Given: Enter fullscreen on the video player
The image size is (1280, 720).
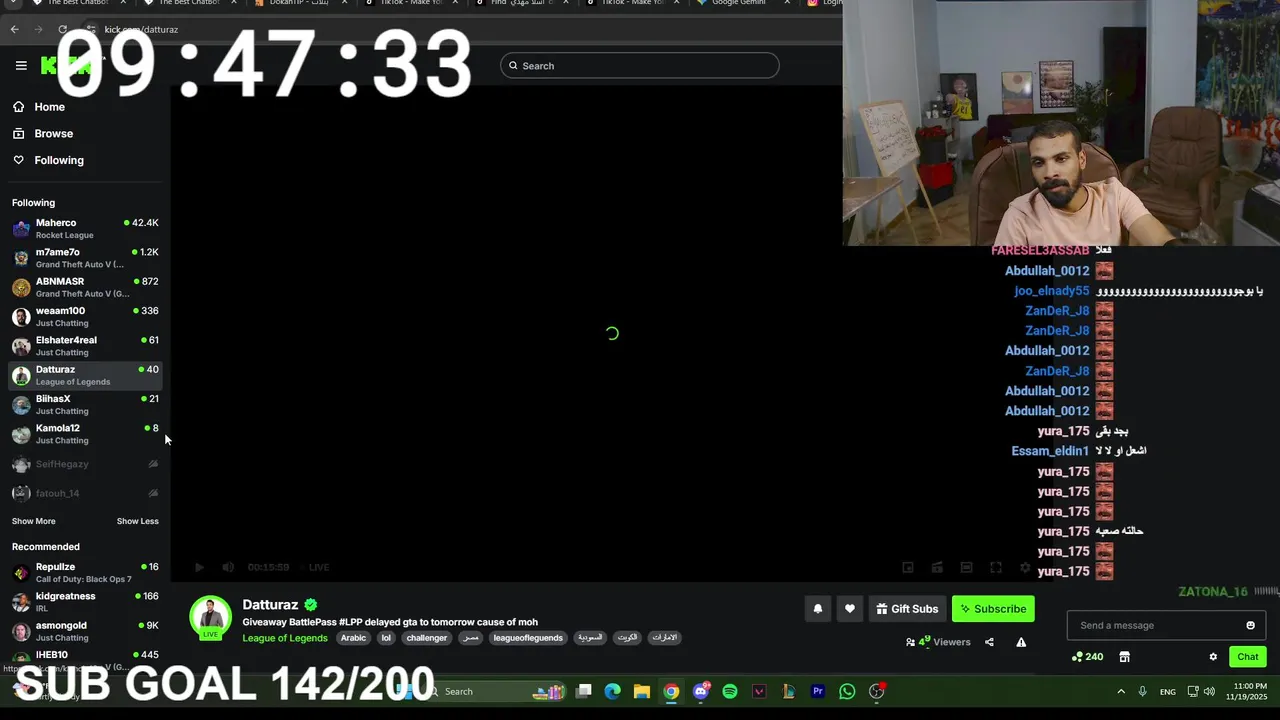Looking at the screenshot, I should 996,567.
